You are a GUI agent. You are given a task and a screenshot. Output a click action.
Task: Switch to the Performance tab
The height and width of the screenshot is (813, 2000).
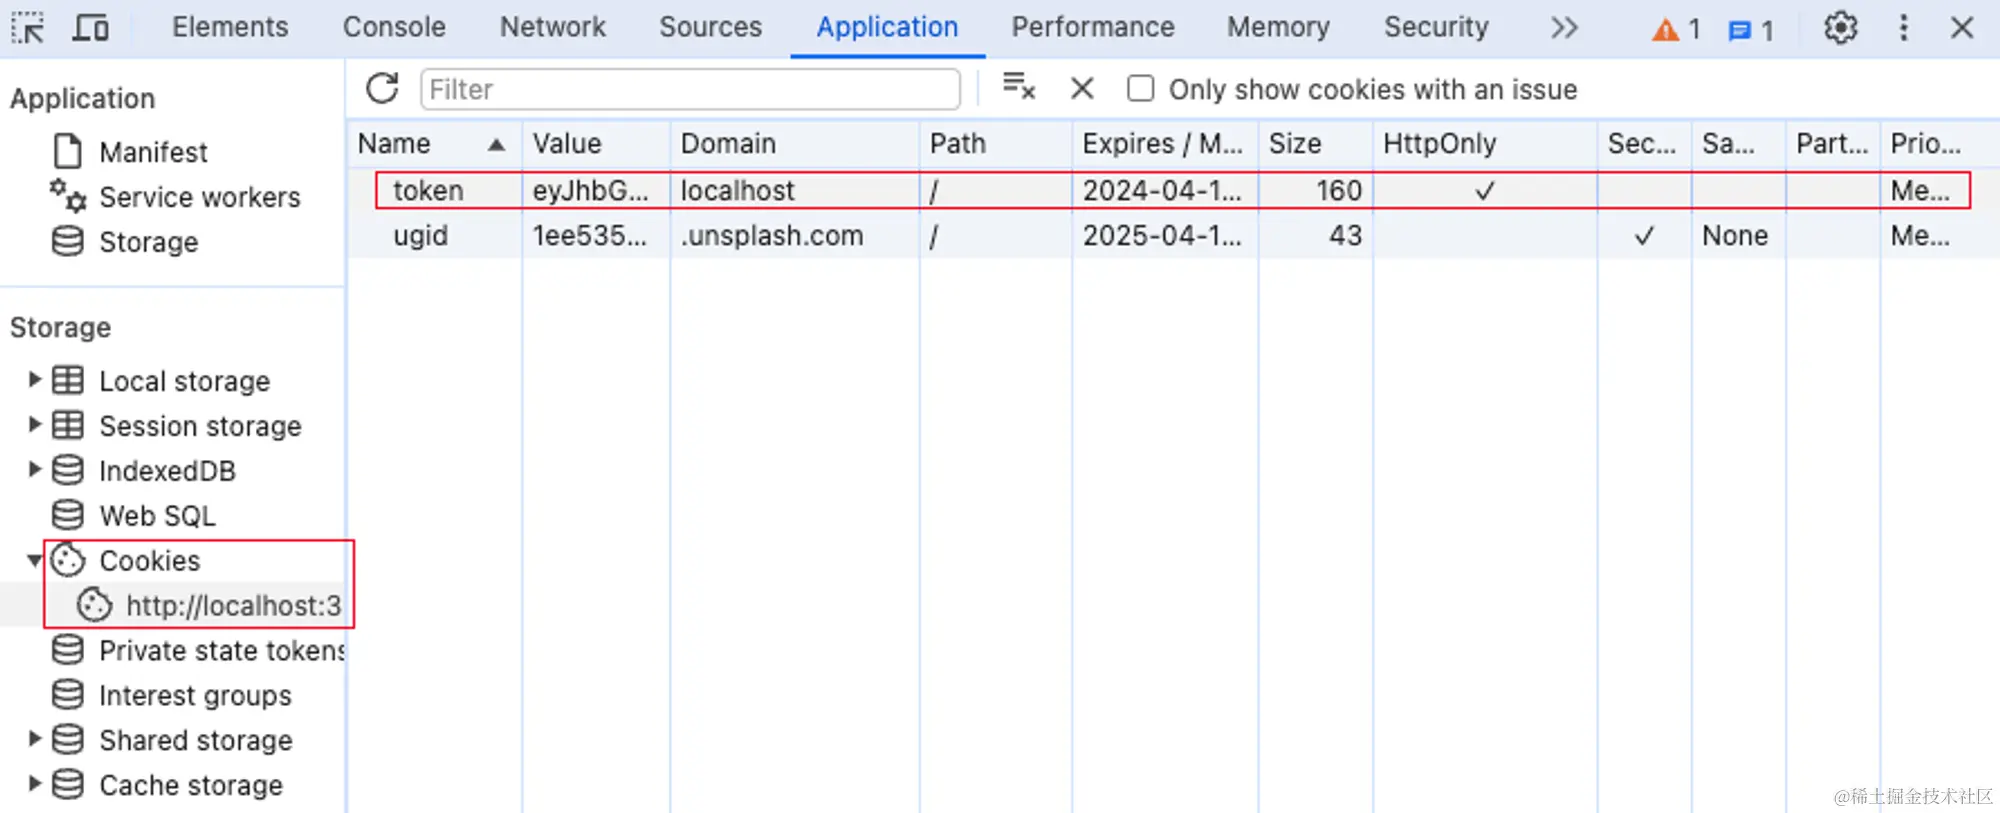(x=1093, y=27)
